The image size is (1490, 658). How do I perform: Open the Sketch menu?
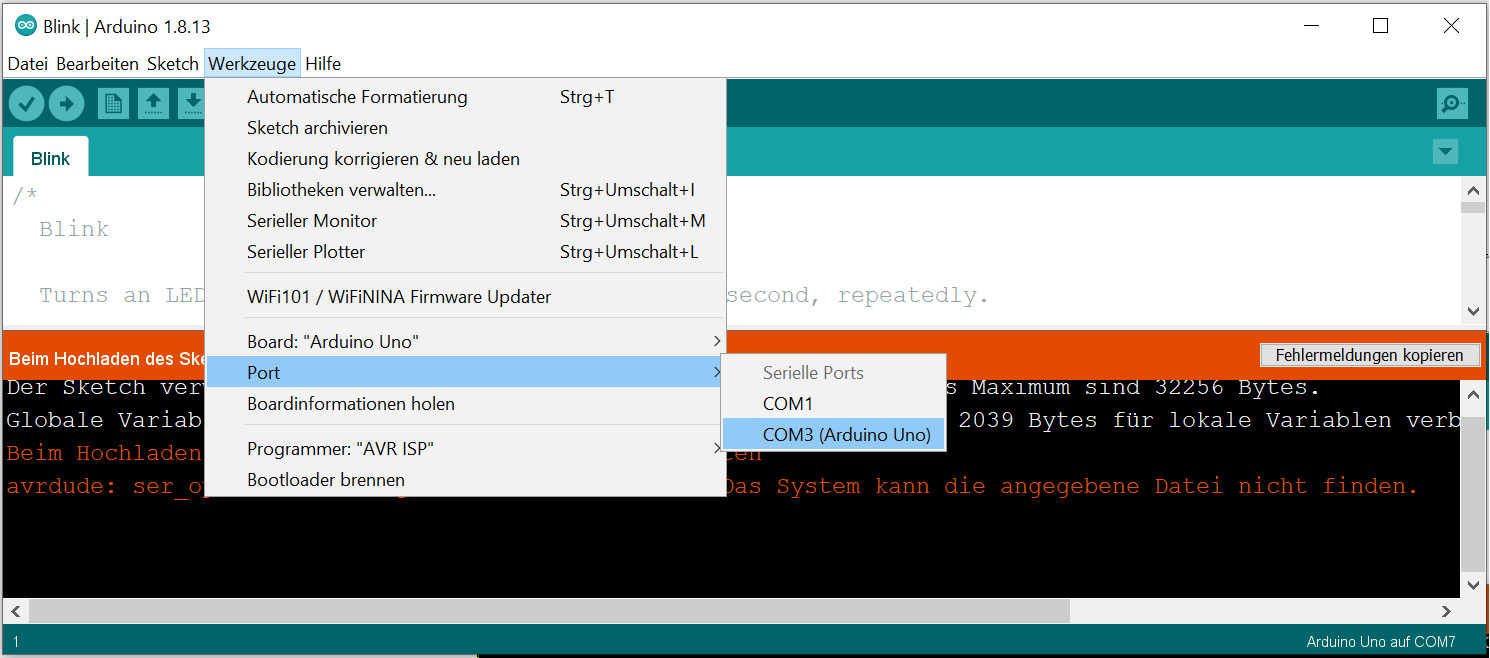[x=173, y=64]
